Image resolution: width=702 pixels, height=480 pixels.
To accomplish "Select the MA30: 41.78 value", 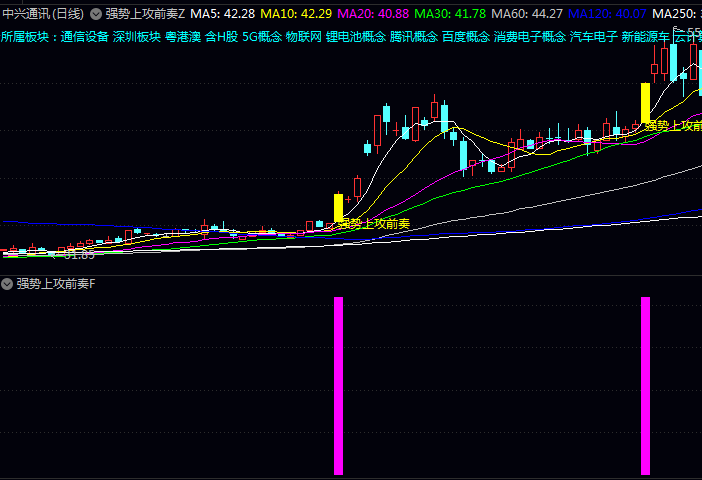I will click(450, 14).
